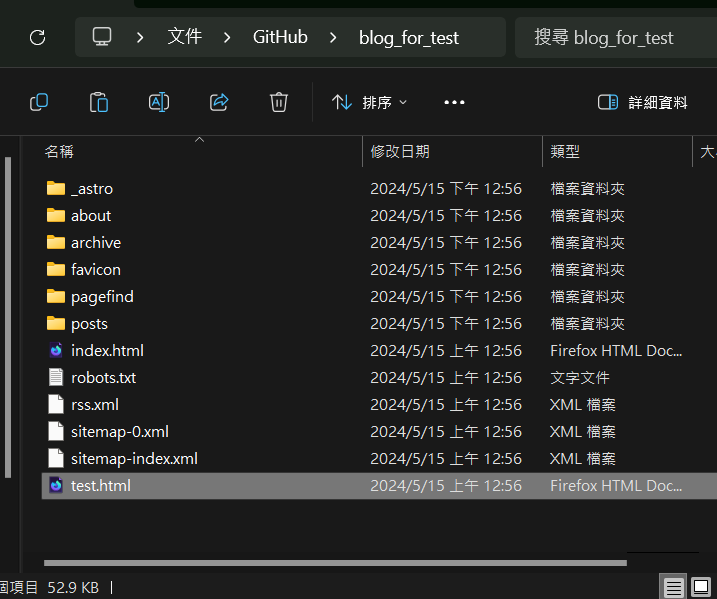Screen dimensions: 717x599
Task: Click Firefox HTML Doc type of index.html
Action: coord(616,351)
